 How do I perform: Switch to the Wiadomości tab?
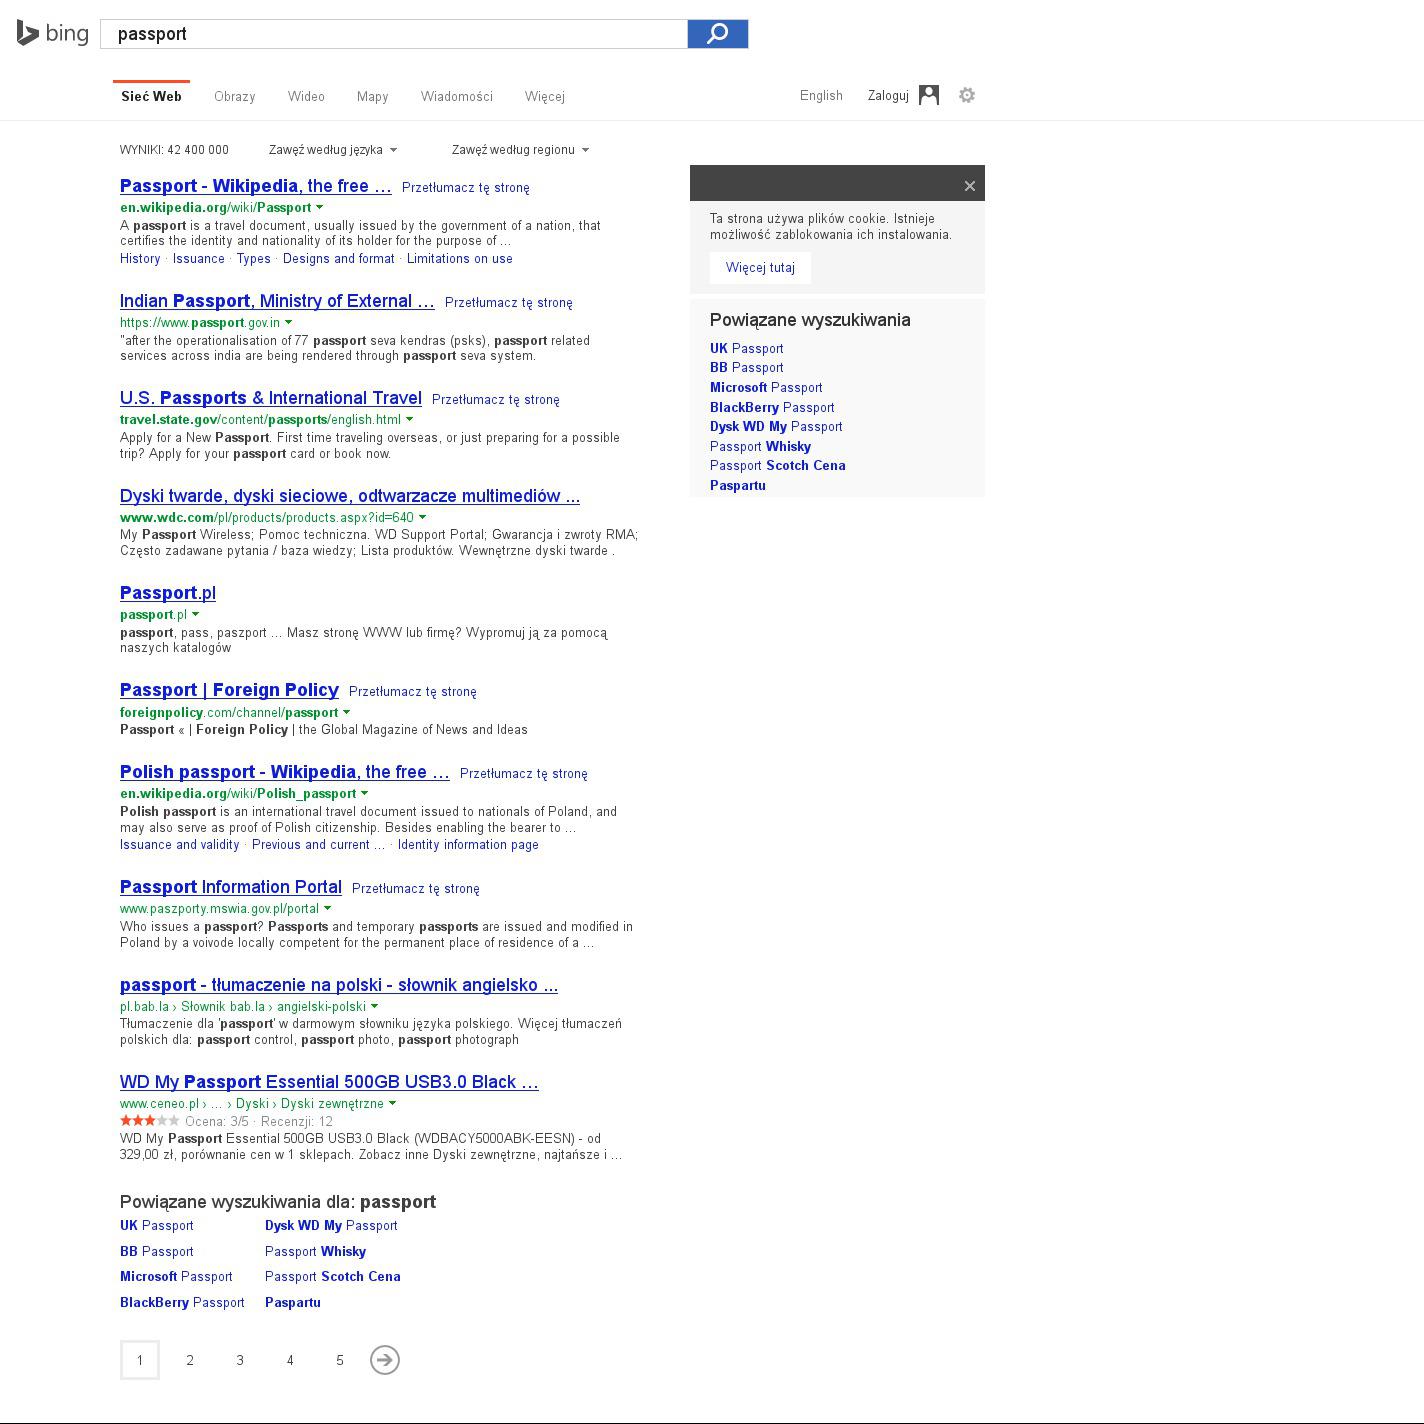(x=456, y=96)
